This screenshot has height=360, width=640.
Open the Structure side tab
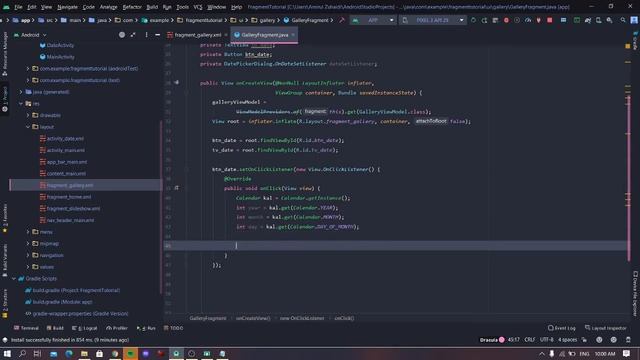point(5,304)
